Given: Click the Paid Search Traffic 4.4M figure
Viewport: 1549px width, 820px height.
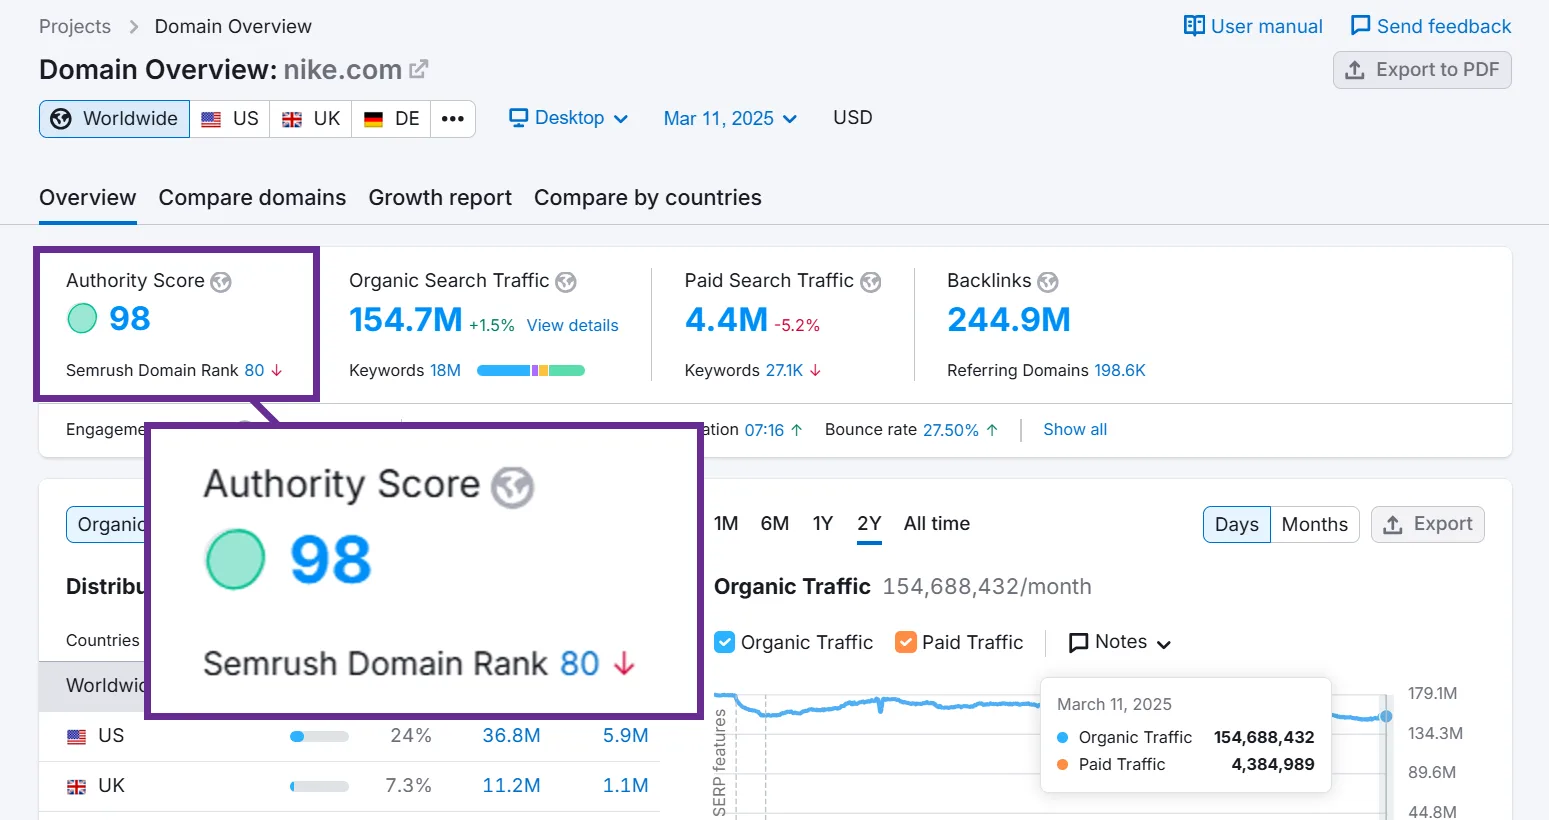Looking at the screenshot, I should pyautogui.click(x=727, y=320).
